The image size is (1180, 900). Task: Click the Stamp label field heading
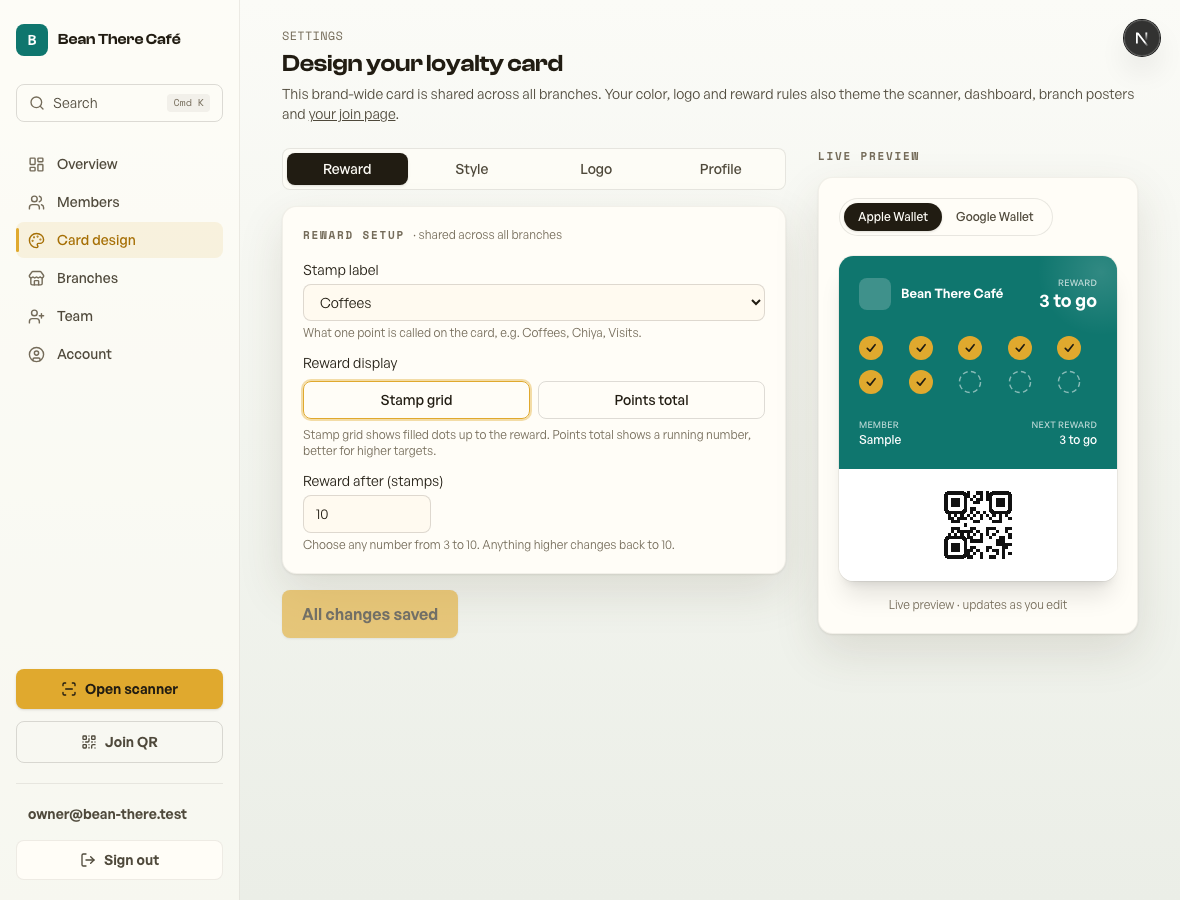click(x=340, y=270)
